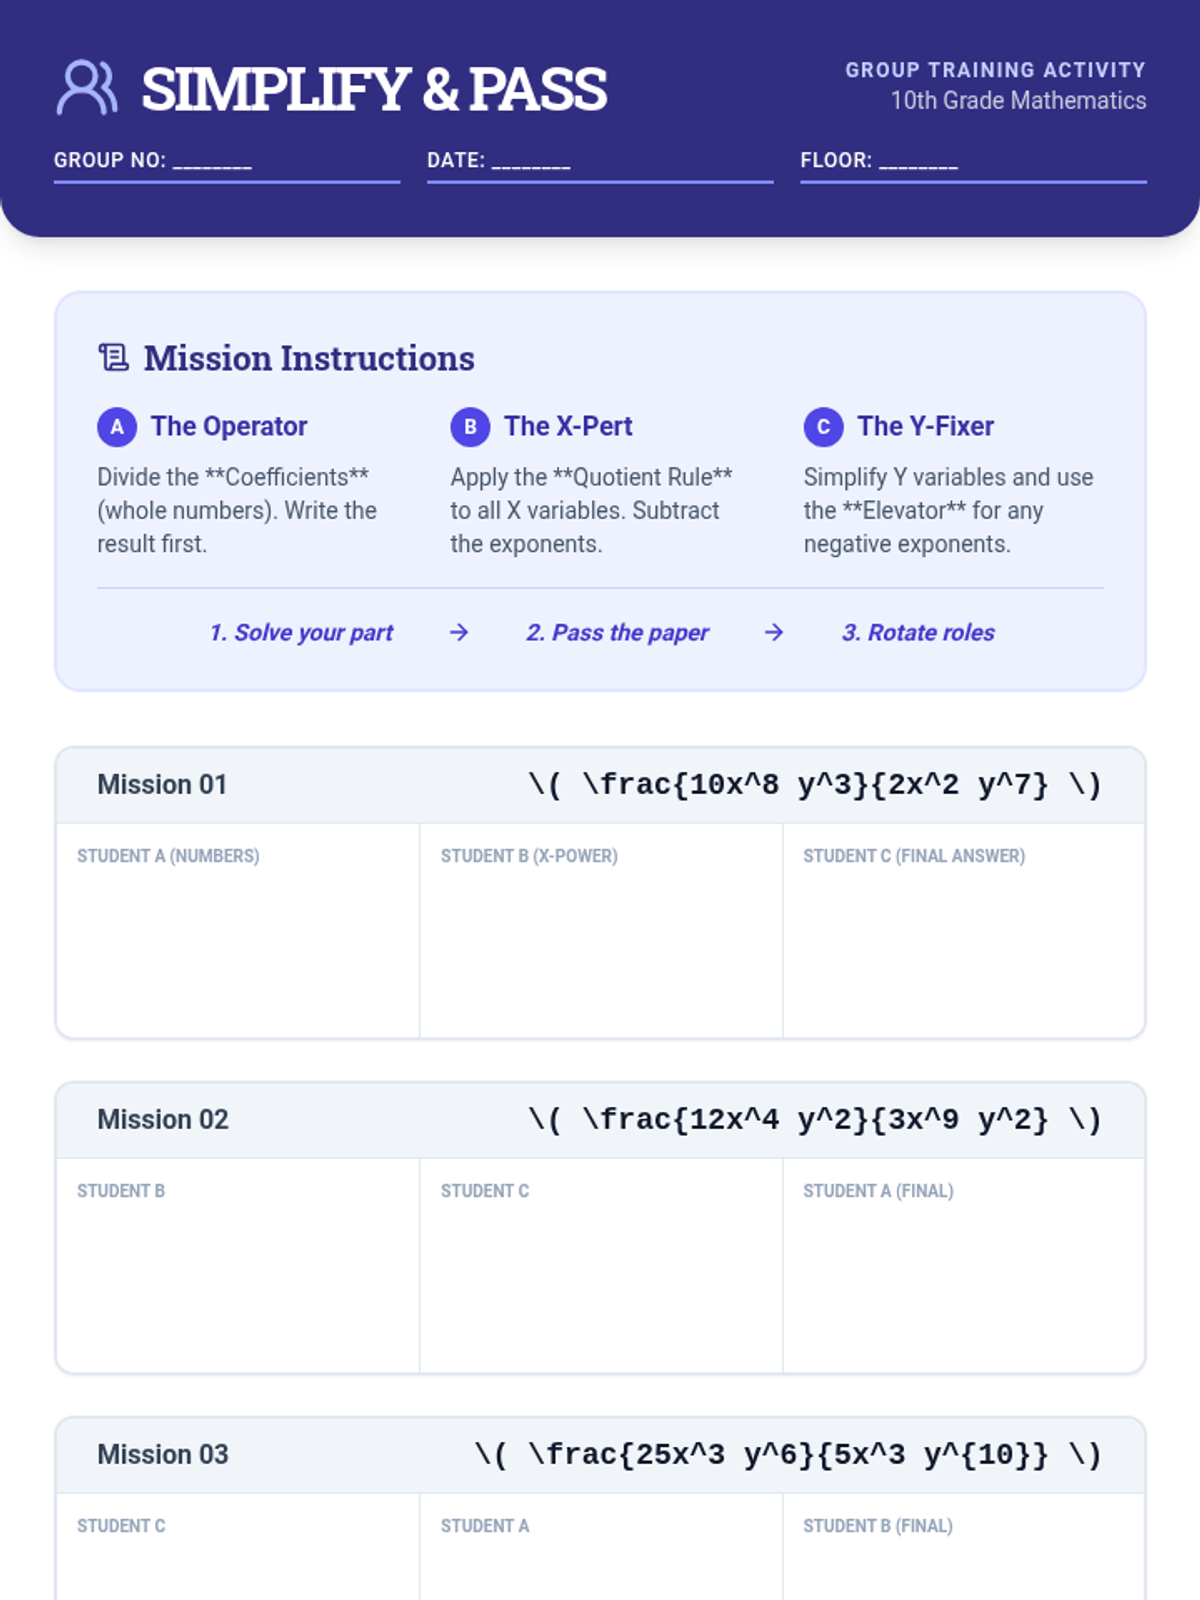Click the scroll icon beside Mission Instructions
This screenshot has height=1600, width=1200.
click(x=114, y=357)
